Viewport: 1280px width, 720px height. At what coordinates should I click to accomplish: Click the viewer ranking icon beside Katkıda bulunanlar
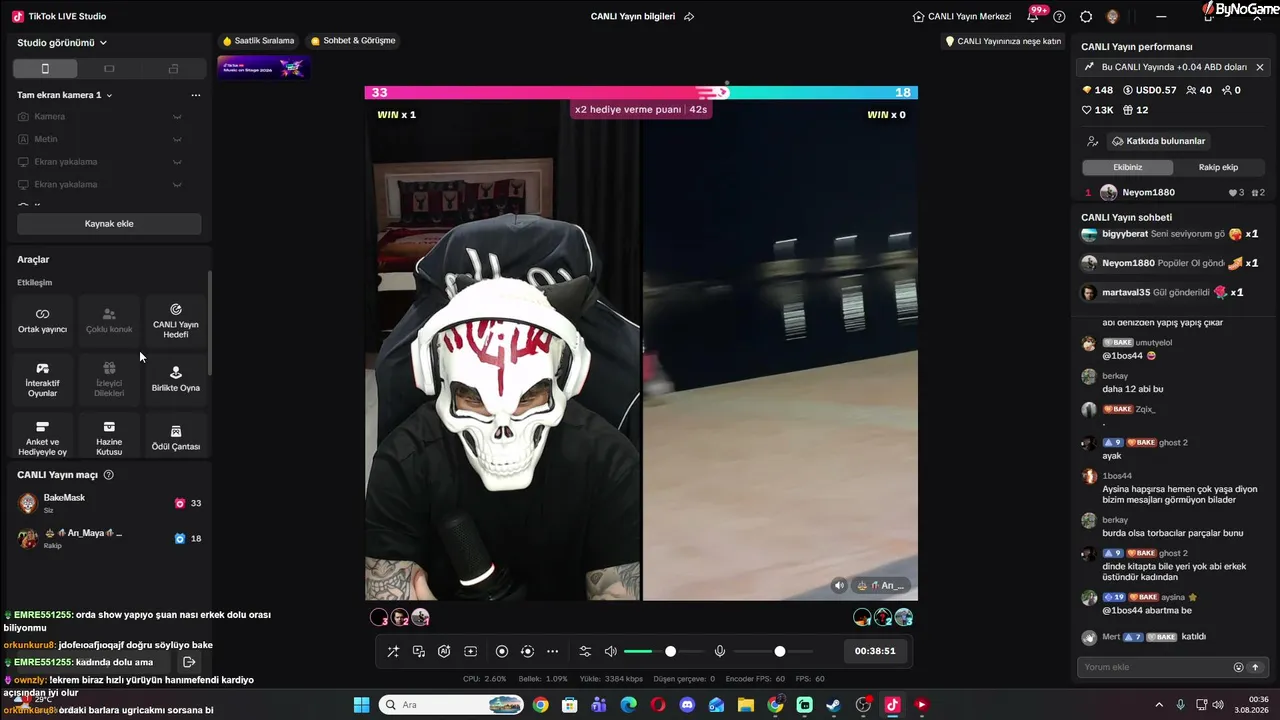1092,141
